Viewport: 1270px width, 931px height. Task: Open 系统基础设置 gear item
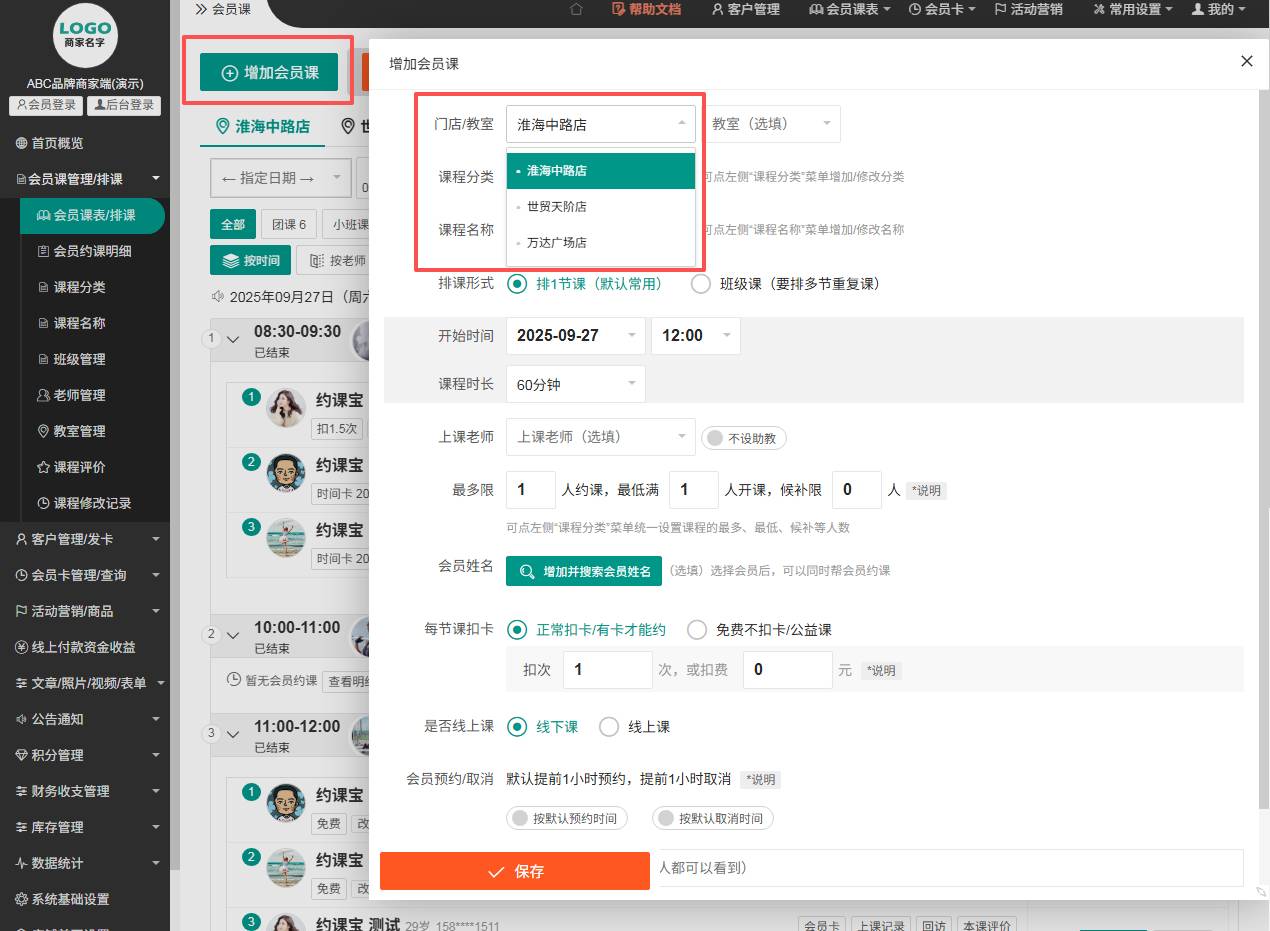pyautogui.click(x=69, y=899)
